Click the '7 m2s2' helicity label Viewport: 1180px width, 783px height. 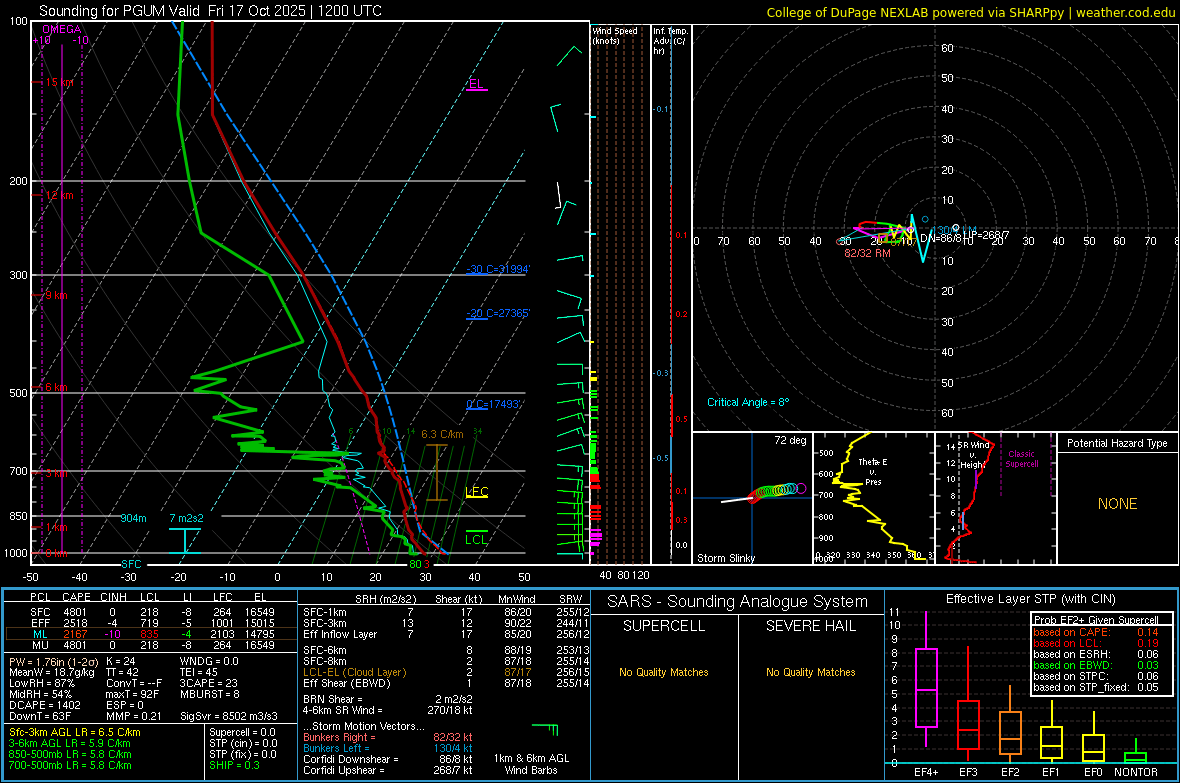point(186,518)
